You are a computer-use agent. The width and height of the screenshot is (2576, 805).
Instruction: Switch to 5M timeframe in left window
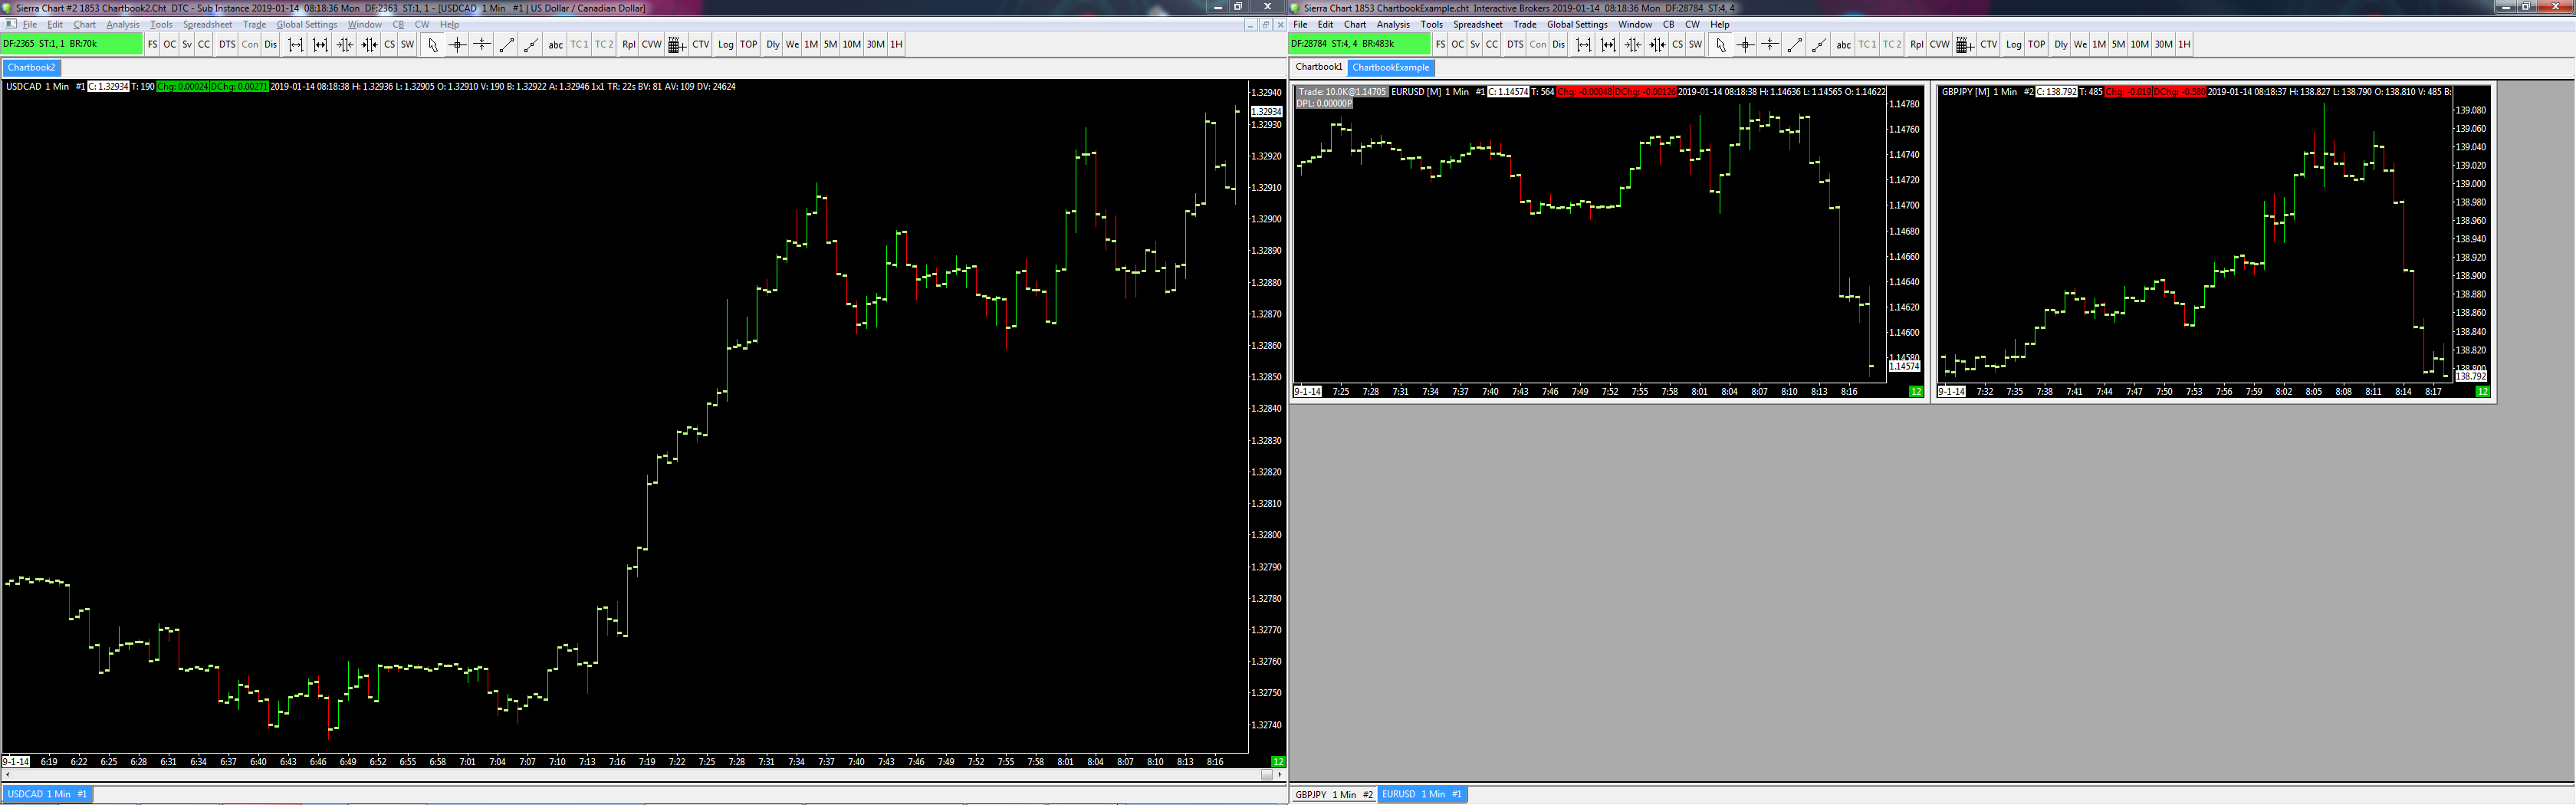(830, 44)
